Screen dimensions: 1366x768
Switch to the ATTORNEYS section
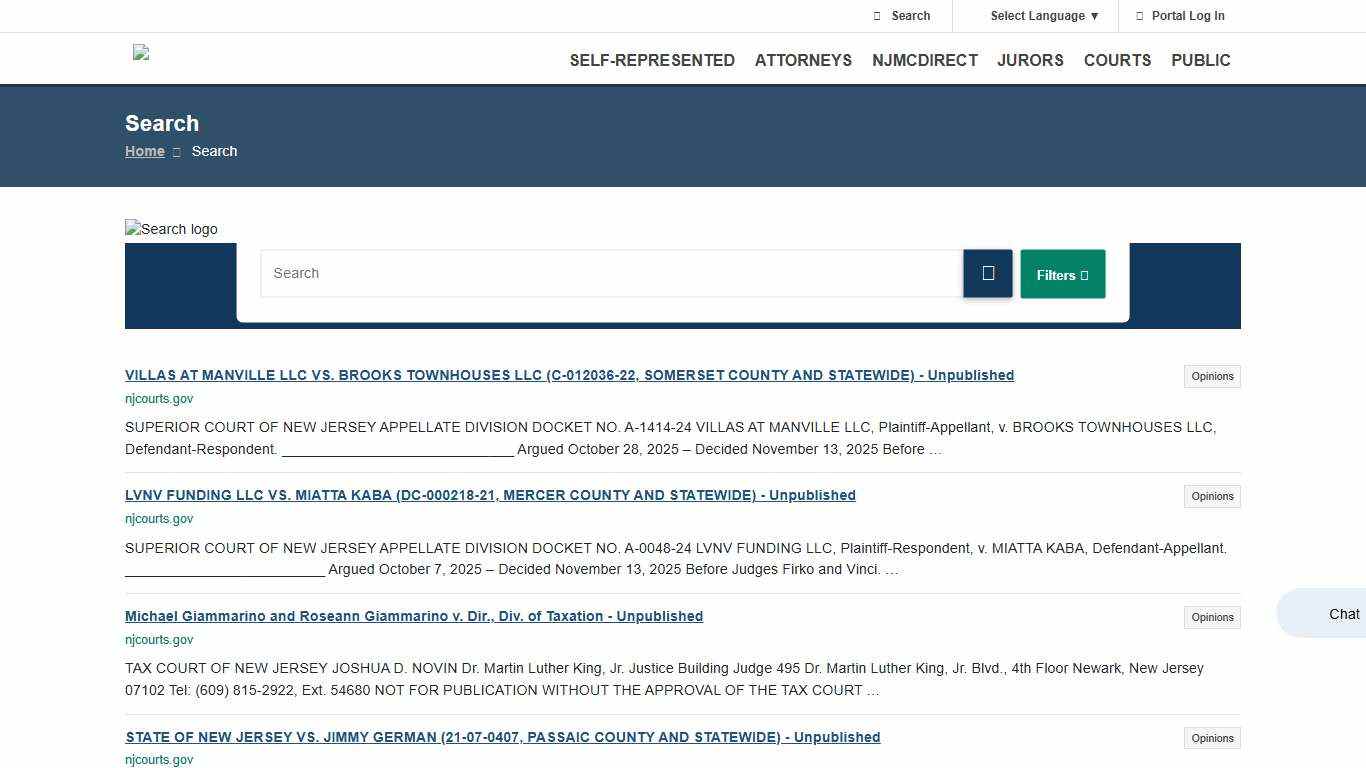pos(803,60)
